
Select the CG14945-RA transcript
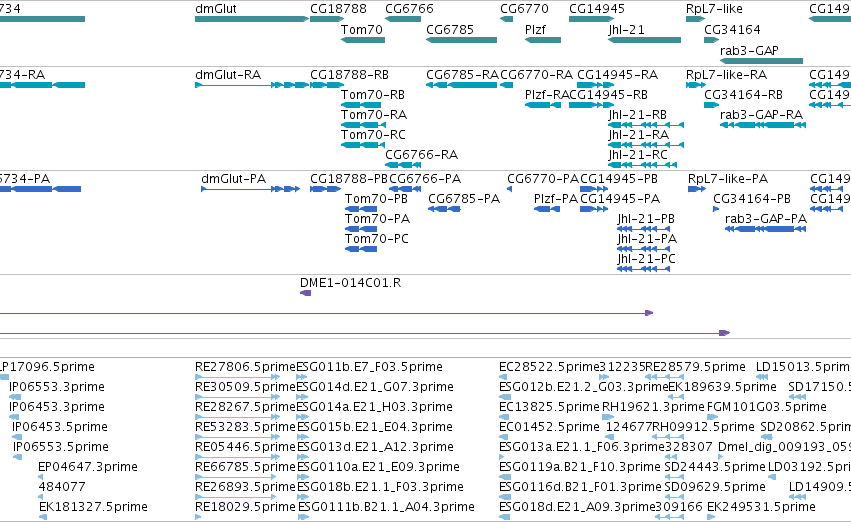pos(596,85)
